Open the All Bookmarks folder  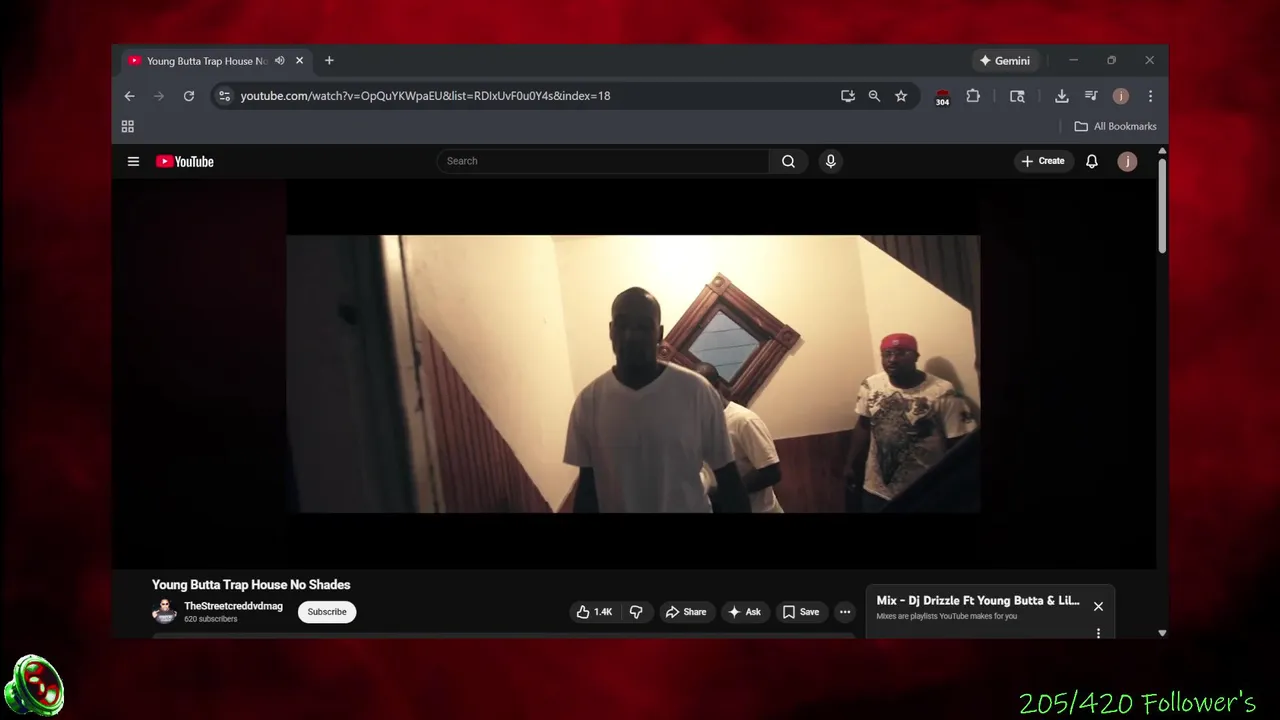(1115, 126)
